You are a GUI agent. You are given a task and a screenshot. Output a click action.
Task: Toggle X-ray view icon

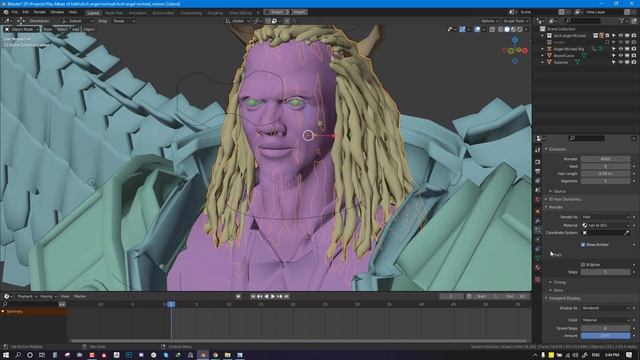tap(492, 29)
